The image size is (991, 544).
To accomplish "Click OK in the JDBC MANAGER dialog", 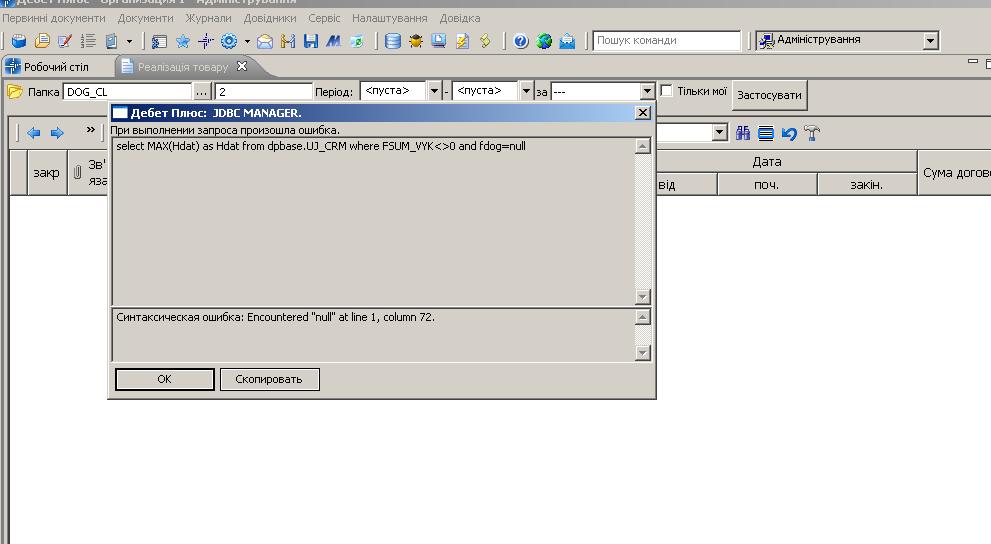I will pos(164,379).
